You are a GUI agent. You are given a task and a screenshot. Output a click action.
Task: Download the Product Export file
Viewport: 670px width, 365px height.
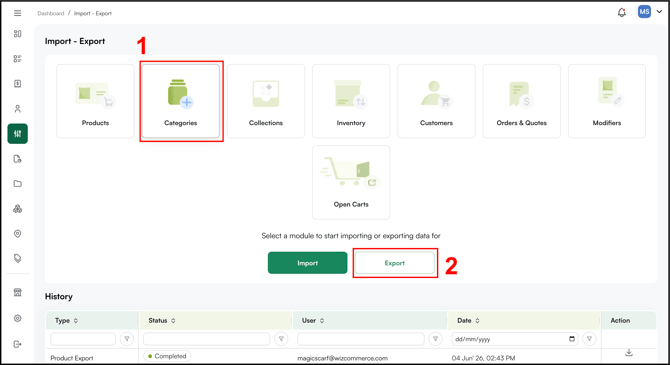629,353
